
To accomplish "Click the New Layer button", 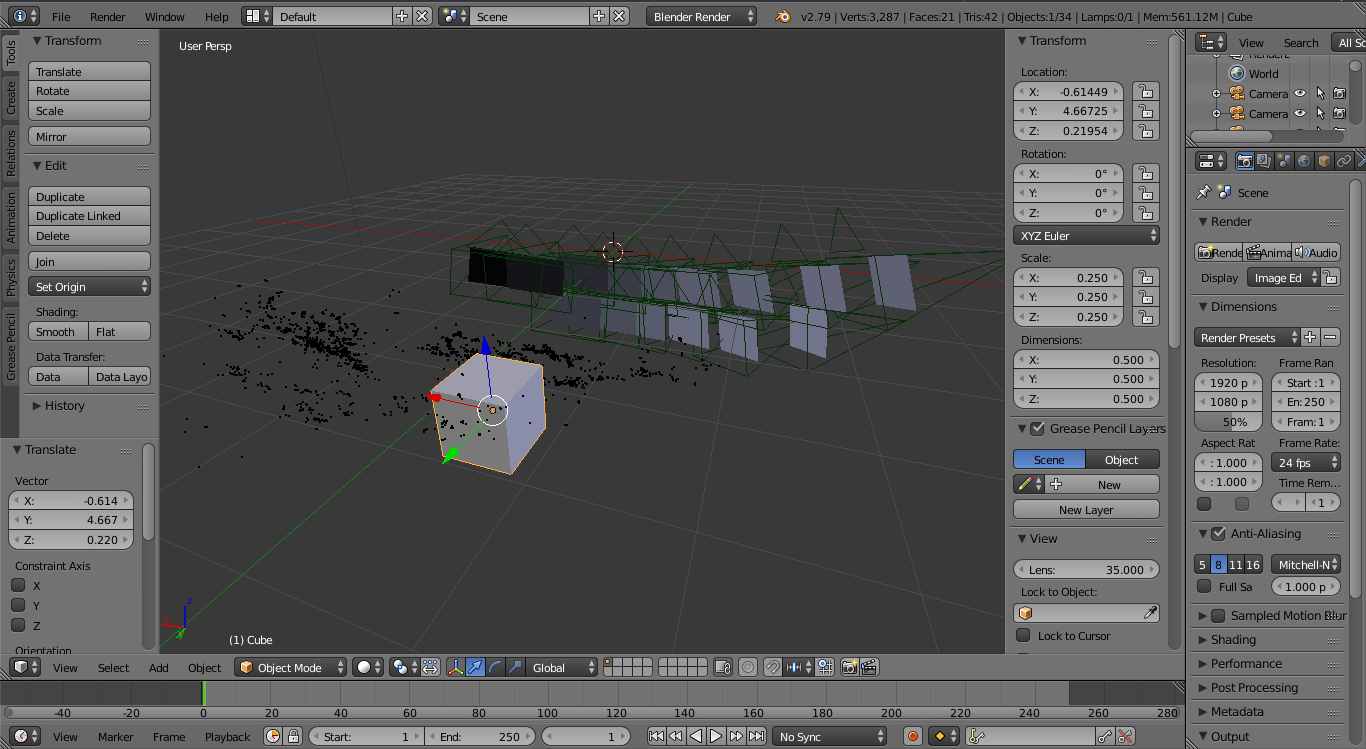I will tap(1086, 509).
